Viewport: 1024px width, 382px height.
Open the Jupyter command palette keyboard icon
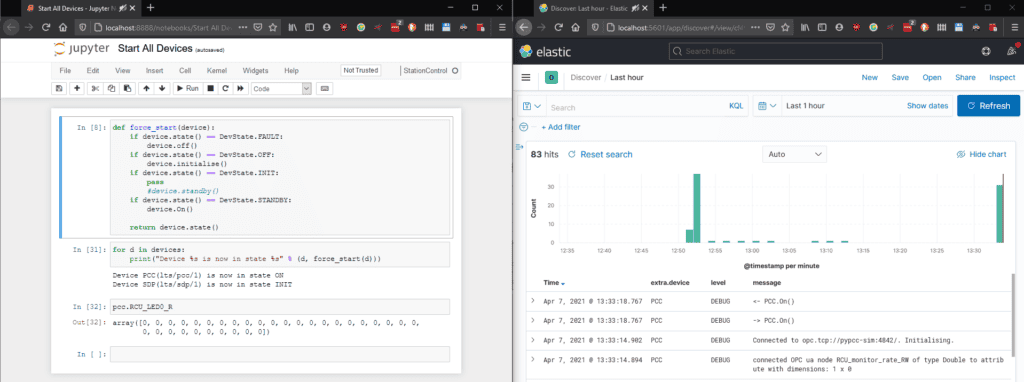[325, 88]
